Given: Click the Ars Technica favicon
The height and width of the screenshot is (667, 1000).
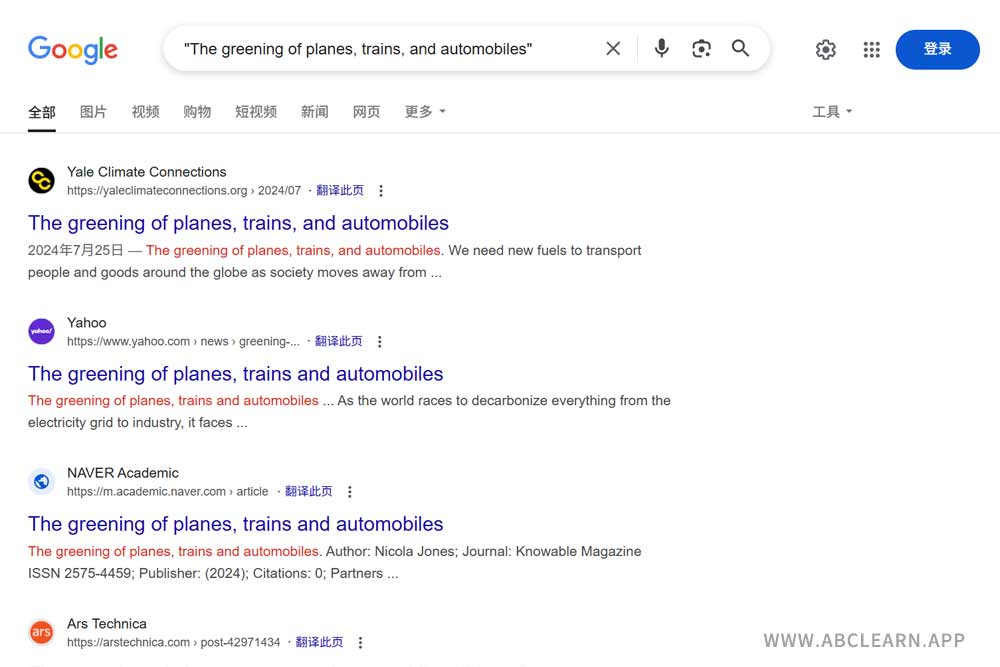Looking at the screenshot, I should click(x=41, y=632).
